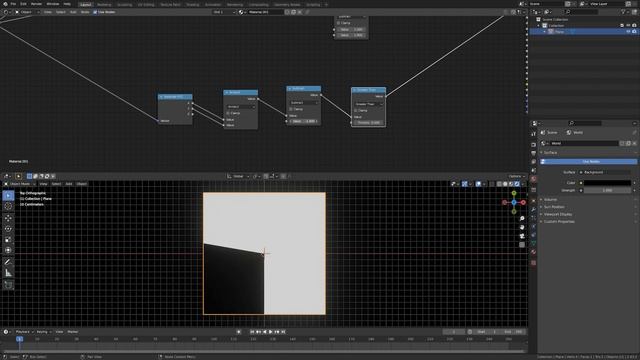
Task: Toggle Clamp checkbox on Subtract node
Action: [291, 109]
